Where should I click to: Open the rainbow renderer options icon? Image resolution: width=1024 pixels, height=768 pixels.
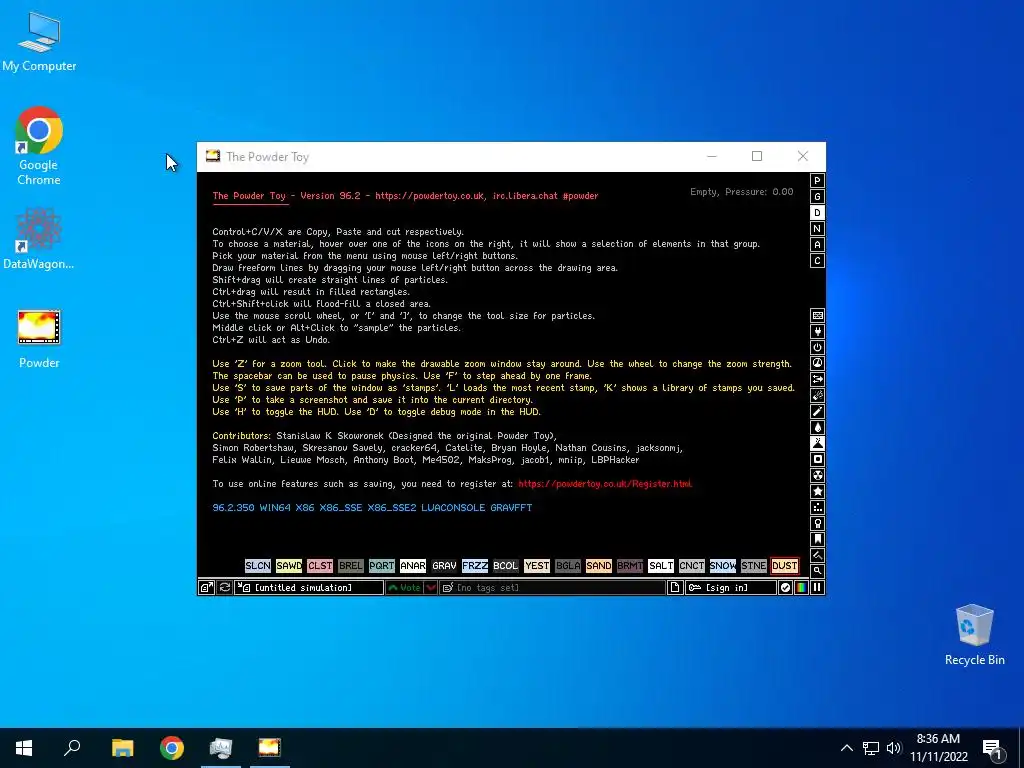click(801, 588)
